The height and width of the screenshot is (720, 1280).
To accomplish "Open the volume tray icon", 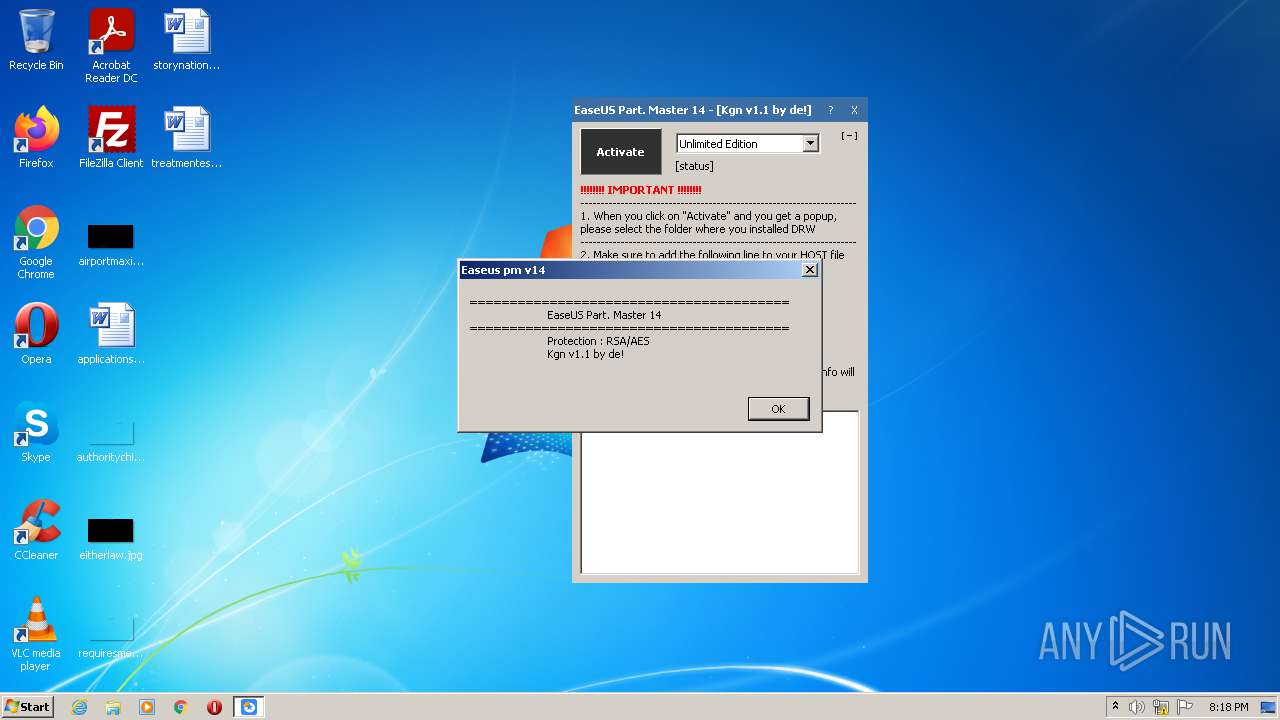I will coord(1137,707).
